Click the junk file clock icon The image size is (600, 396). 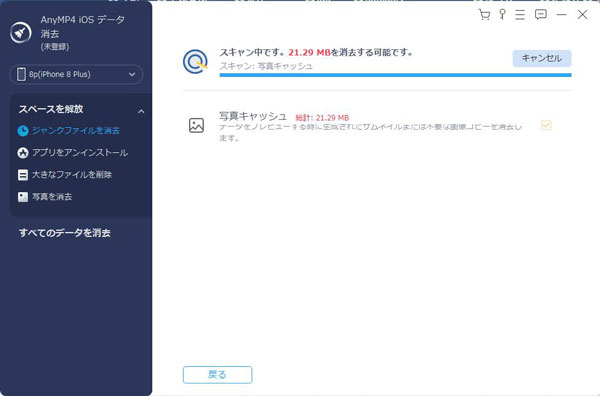[23, 131]
